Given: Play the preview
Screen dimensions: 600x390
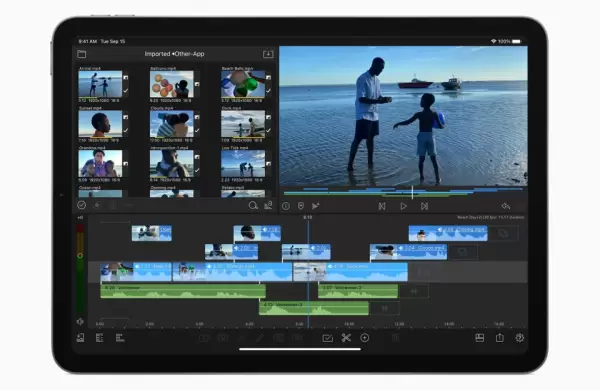Looking at the screenshot, I should [x=403, y=206].
